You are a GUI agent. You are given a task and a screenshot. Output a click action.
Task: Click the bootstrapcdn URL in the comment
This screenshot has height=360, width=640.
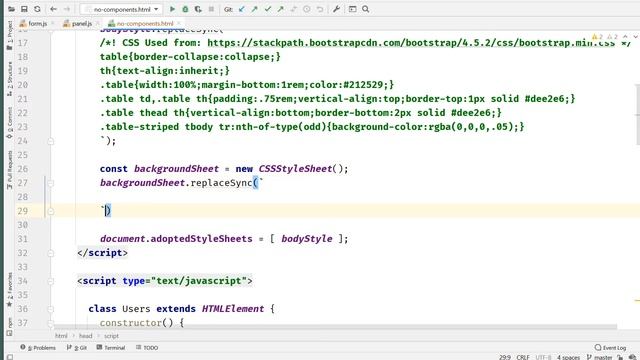coord(411,43)
